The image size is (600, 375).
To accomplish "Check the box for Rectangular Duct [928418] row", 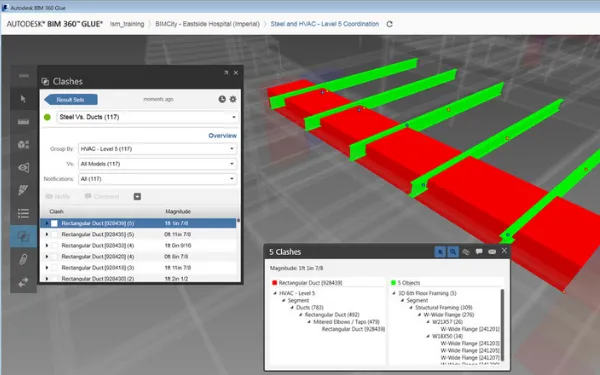I will [54, 267].
